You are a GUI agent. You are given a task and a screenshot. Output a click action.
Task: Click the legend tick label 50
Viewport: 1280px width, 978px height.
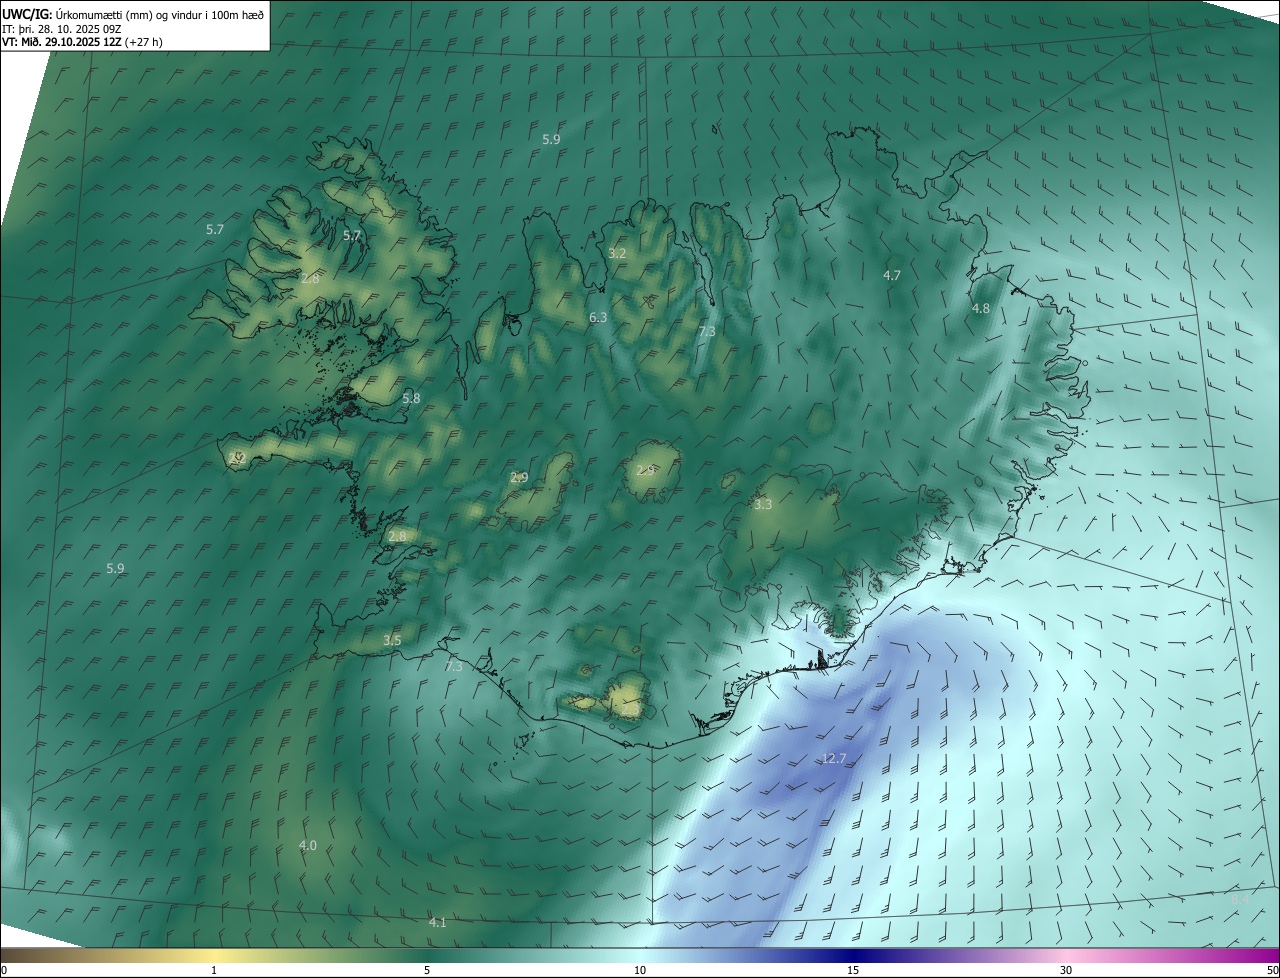(1272, 970)
